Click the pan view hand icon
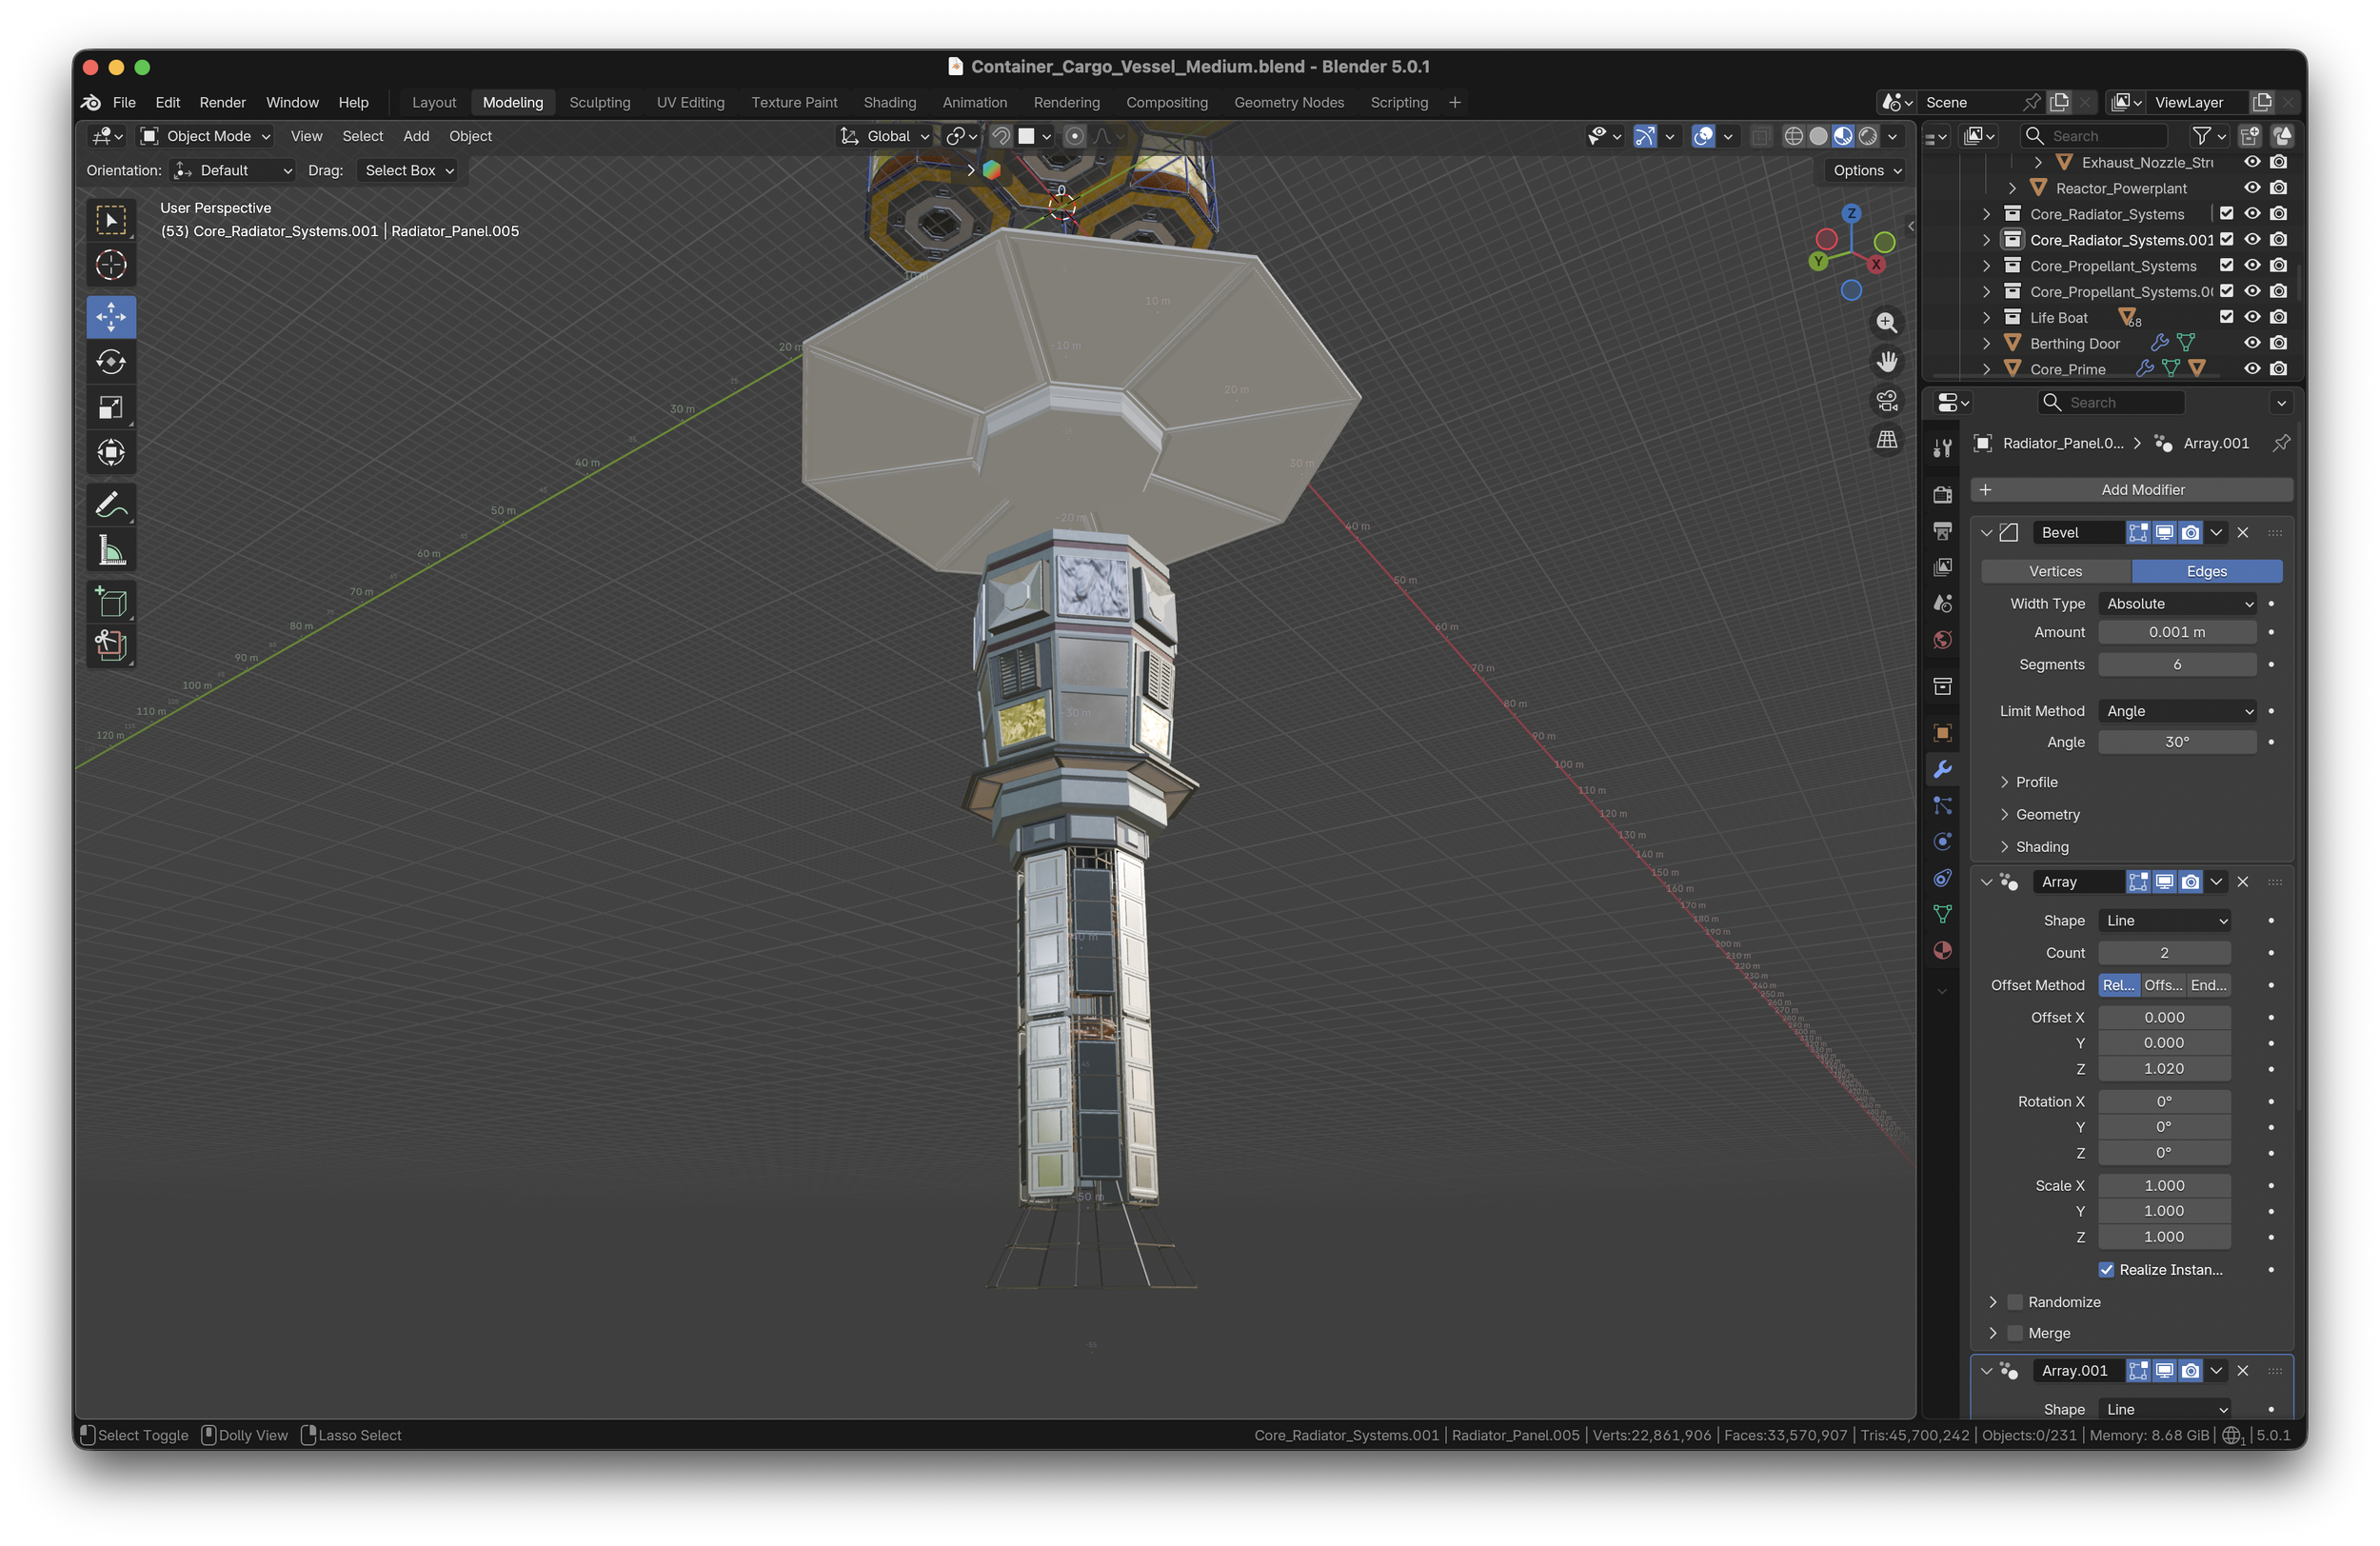 pyautogui.click(x=1887, y=361)
